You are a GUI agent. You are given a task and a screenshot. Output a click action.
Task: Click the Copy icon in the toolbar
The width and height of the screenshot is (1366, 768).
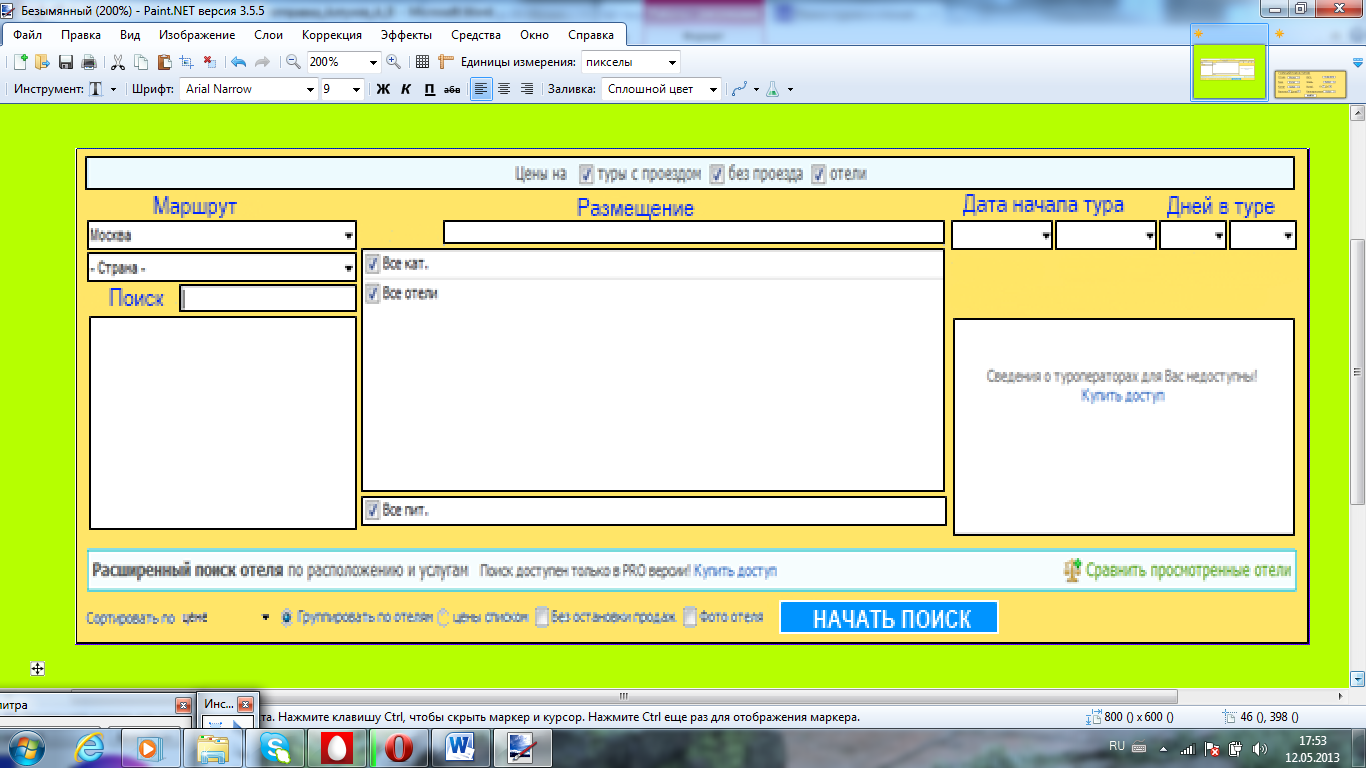click(140, 62)
